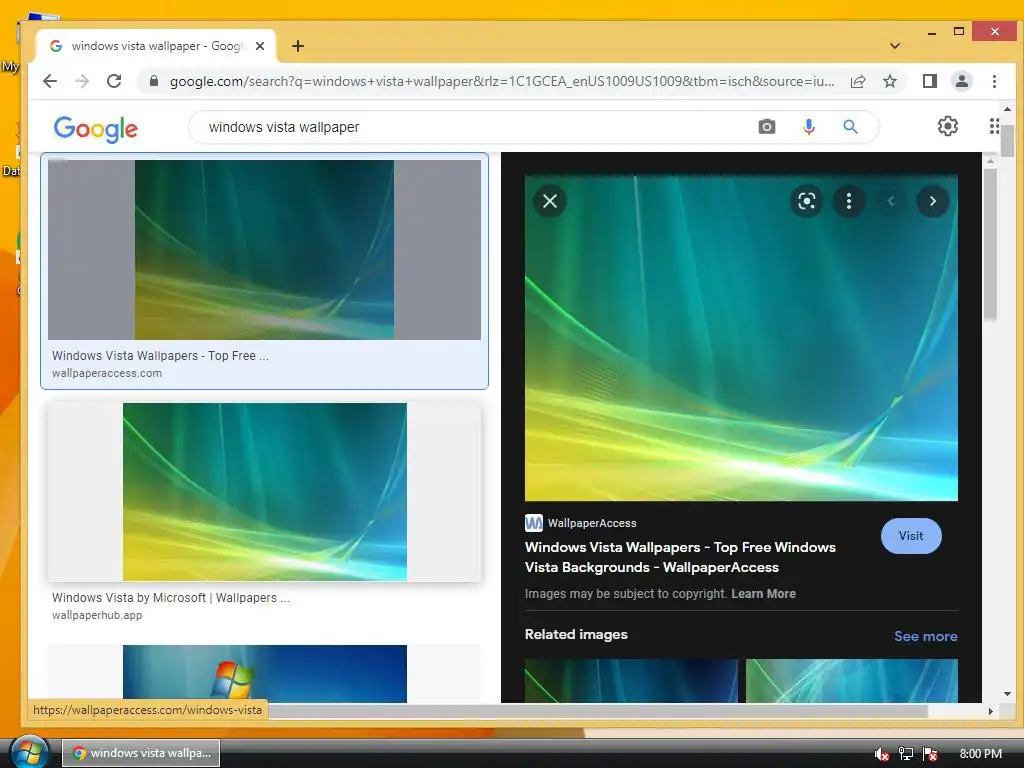Visit the WallpaperAccess page
1024x768 pixels.
(910, 536)
